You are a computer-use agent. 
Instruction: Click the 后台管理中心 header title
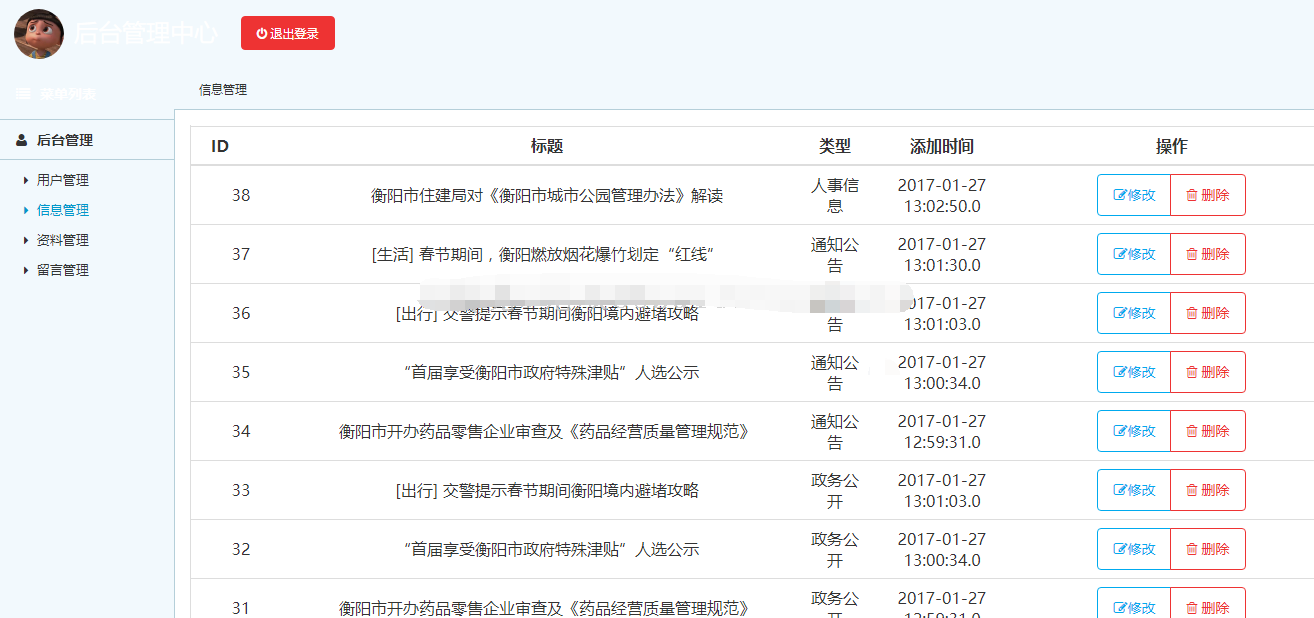146,33
